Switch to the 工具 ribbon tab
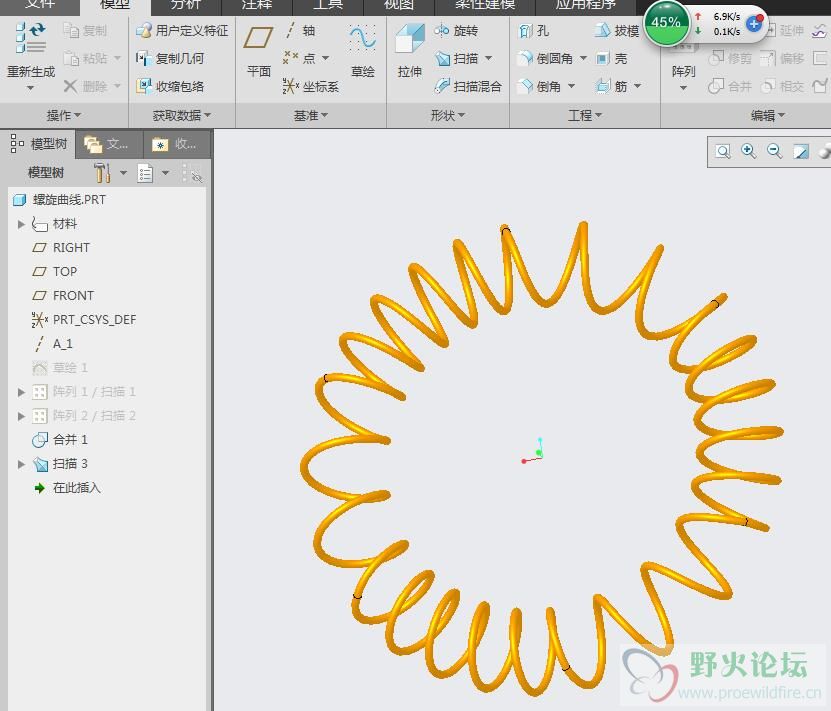 click(x=328, y=5)
